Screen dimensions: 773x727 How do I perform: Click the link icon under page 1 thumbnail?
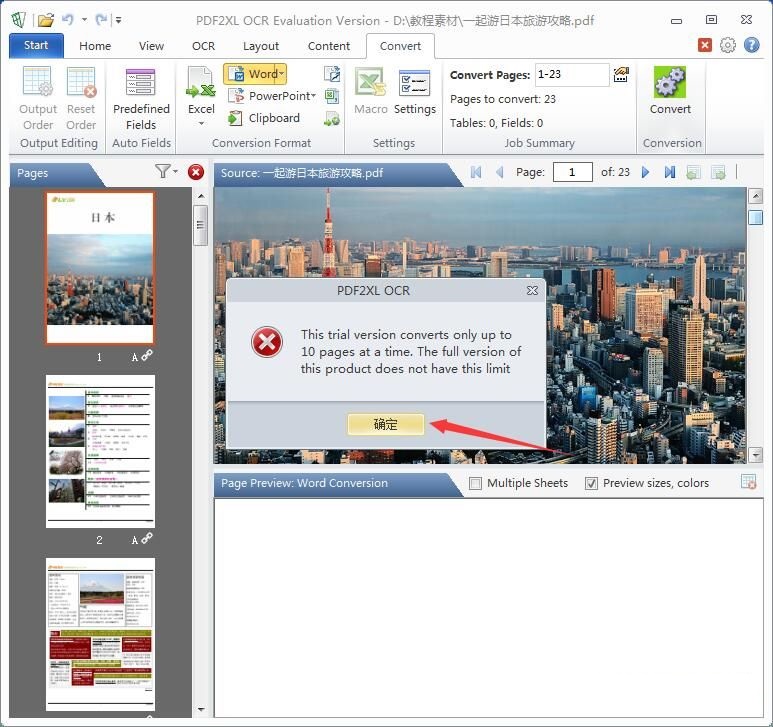(x=147, y=355)
